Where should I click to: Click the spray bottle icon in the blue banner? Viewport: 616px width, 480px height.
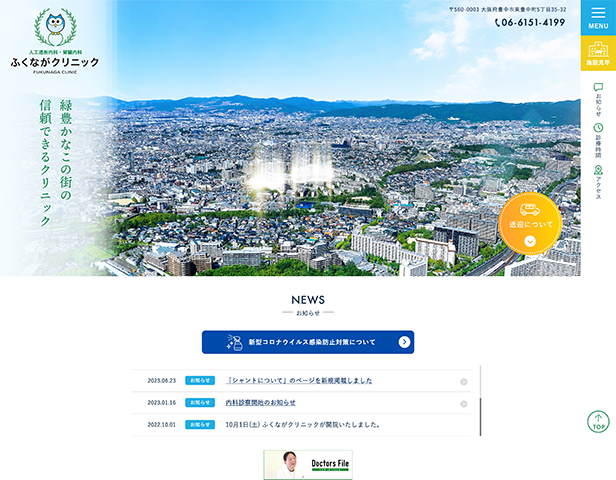click(235, 342)
